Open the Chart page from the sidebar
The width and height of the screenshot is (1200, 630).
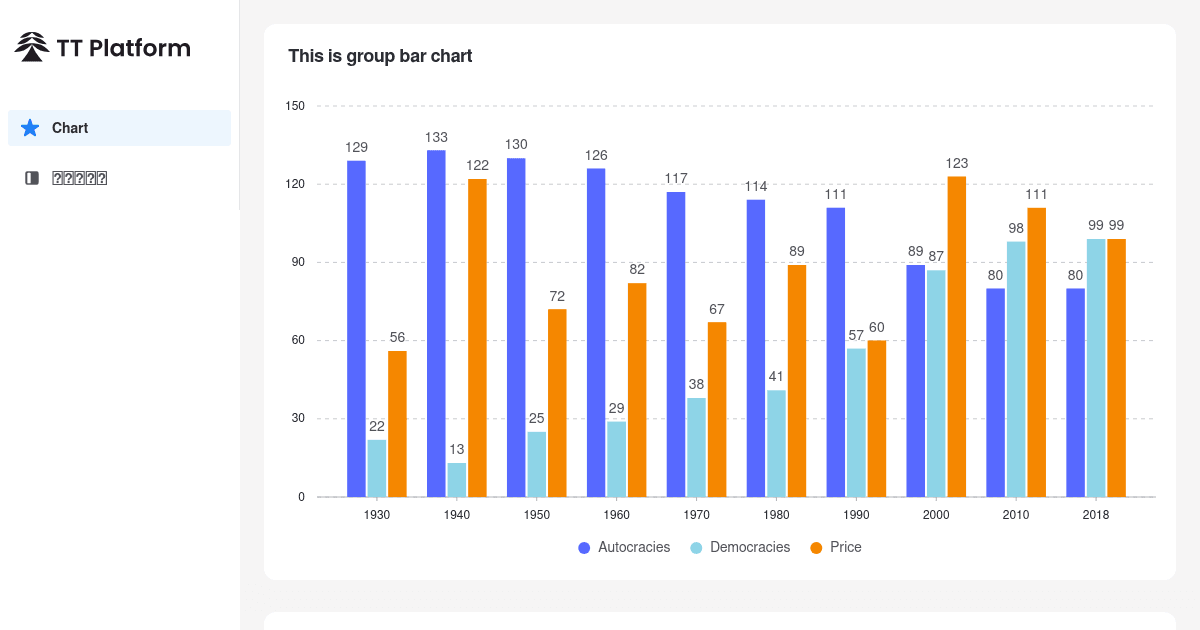[70, 127]
